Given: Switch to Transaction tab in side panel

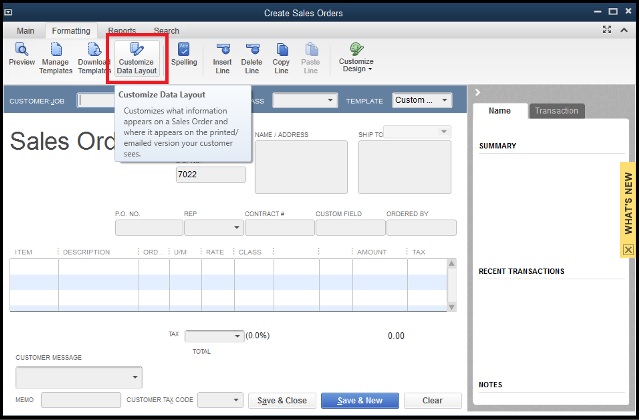Looking at the screenshot, I should point(557,111).
